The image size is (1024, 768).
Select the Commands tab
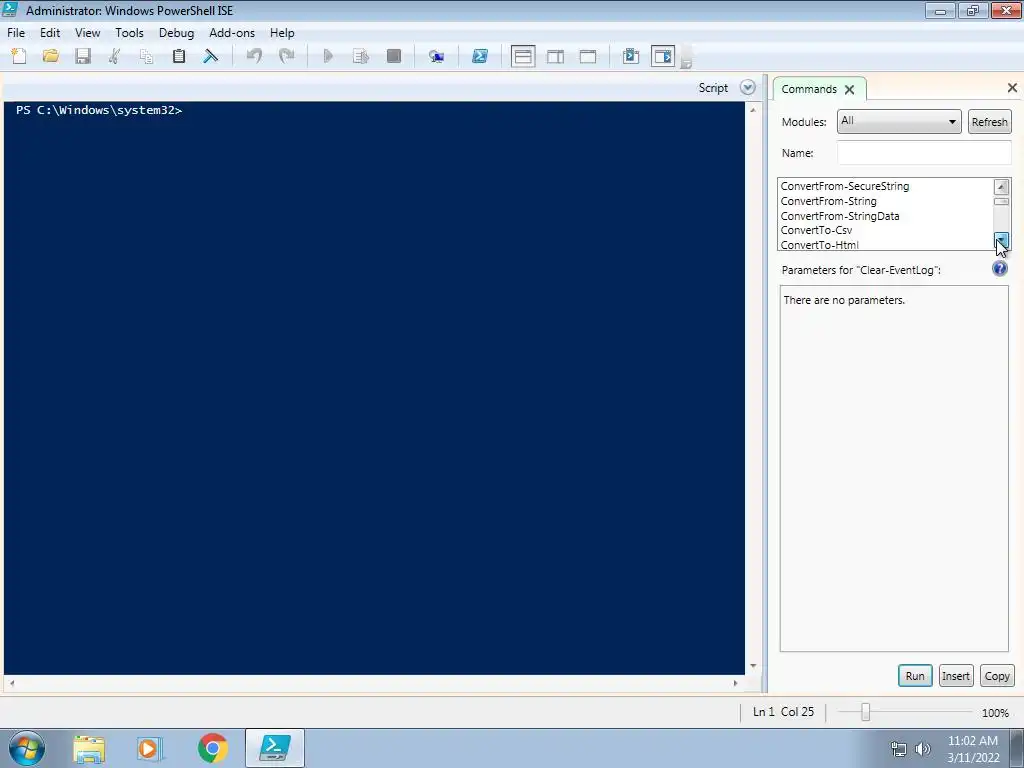pos(808,89)
